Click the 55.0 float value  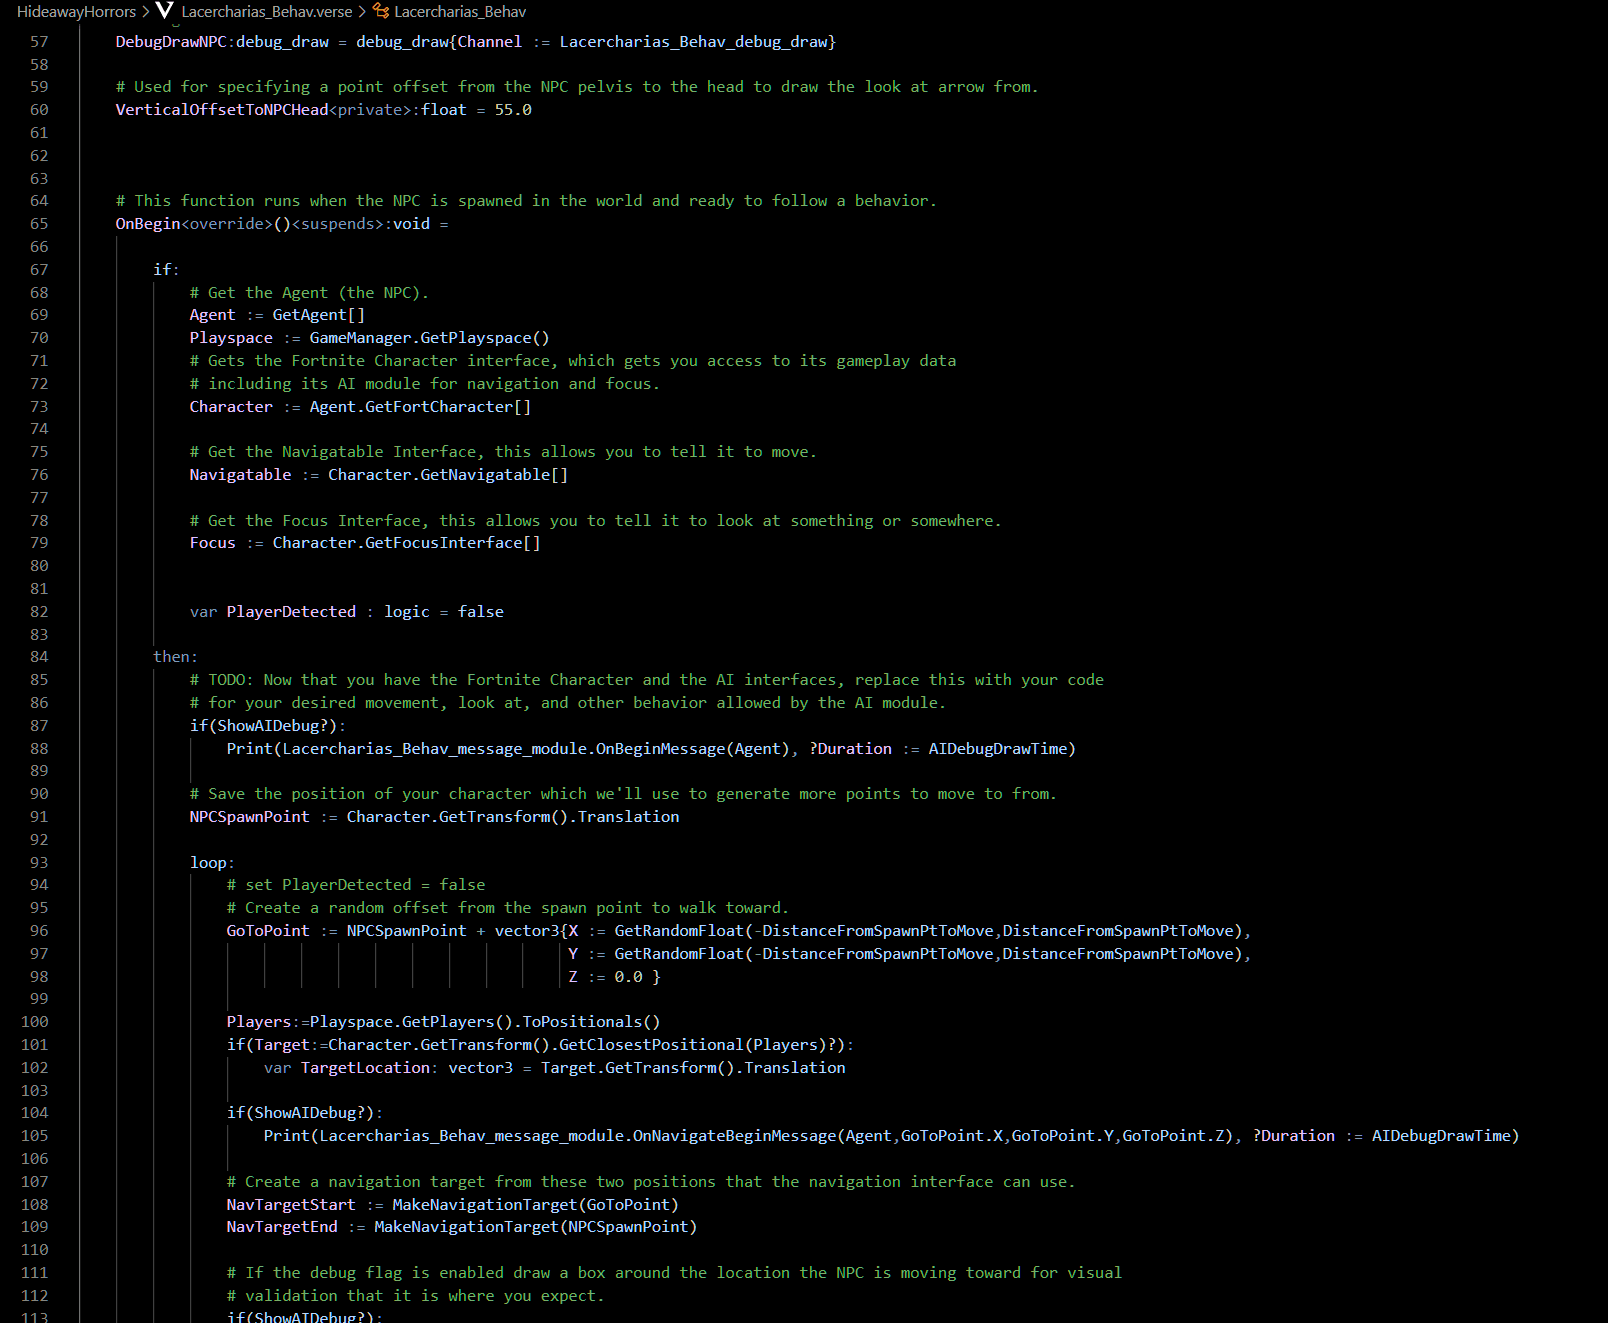click(x=513, y=110)
